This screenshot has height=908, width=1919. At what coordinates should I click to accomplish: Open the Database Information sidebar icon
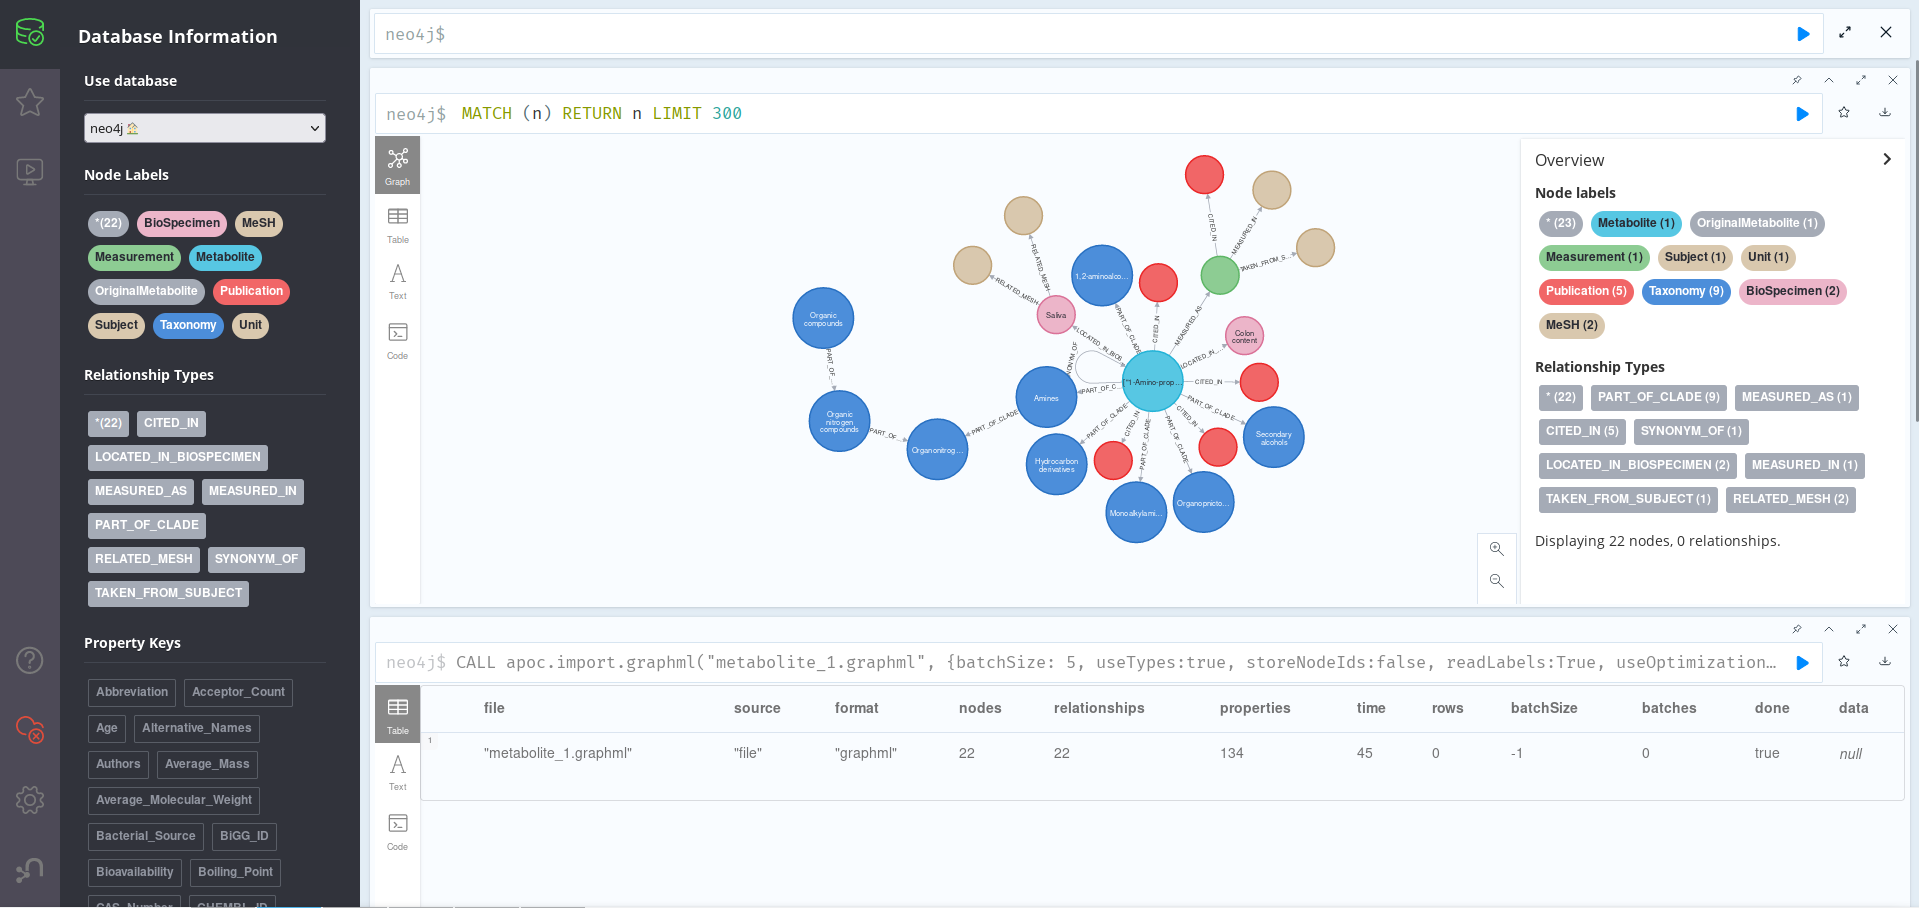[30, 33]
